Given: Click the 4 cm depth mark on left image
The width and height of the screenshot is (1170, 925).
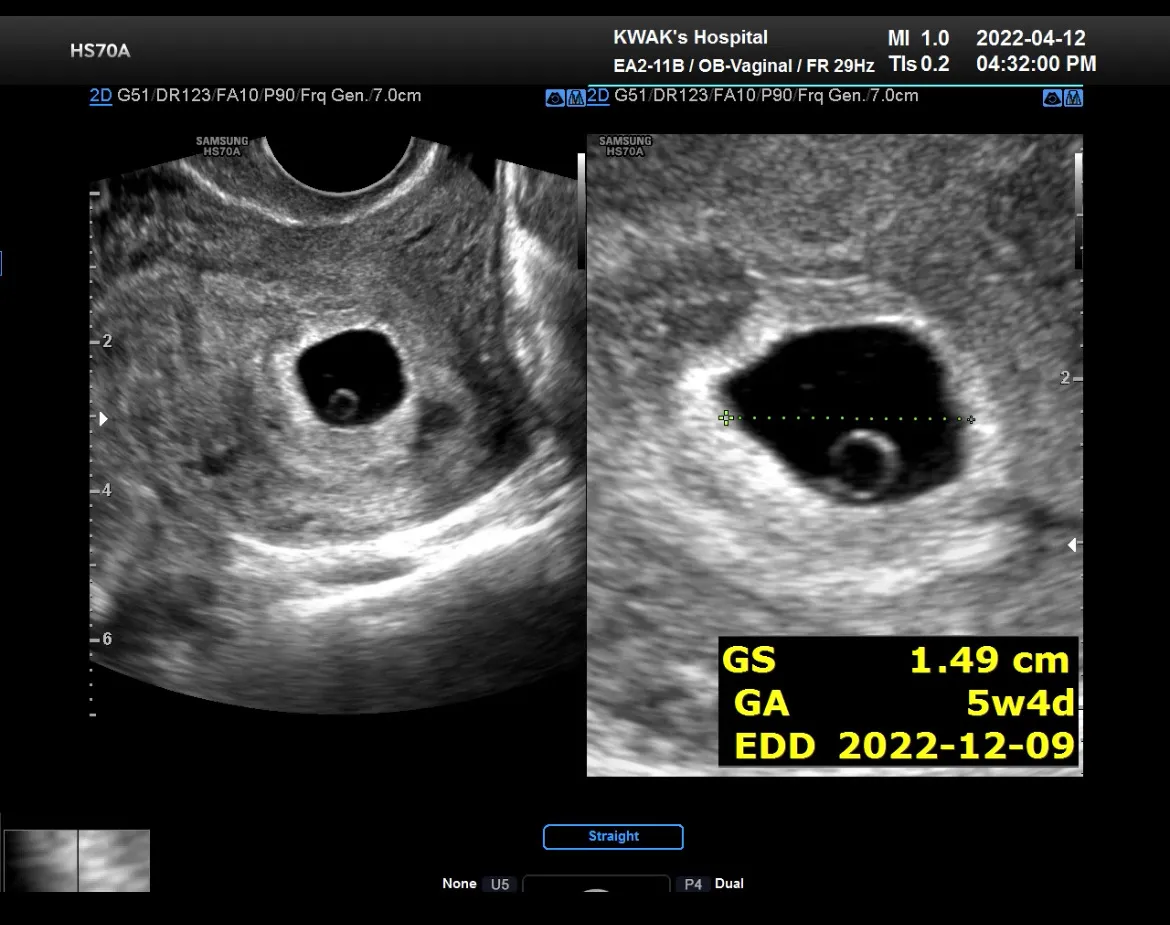Looking at the screenshot, I should pyautogui.click(x=102, y=490).
